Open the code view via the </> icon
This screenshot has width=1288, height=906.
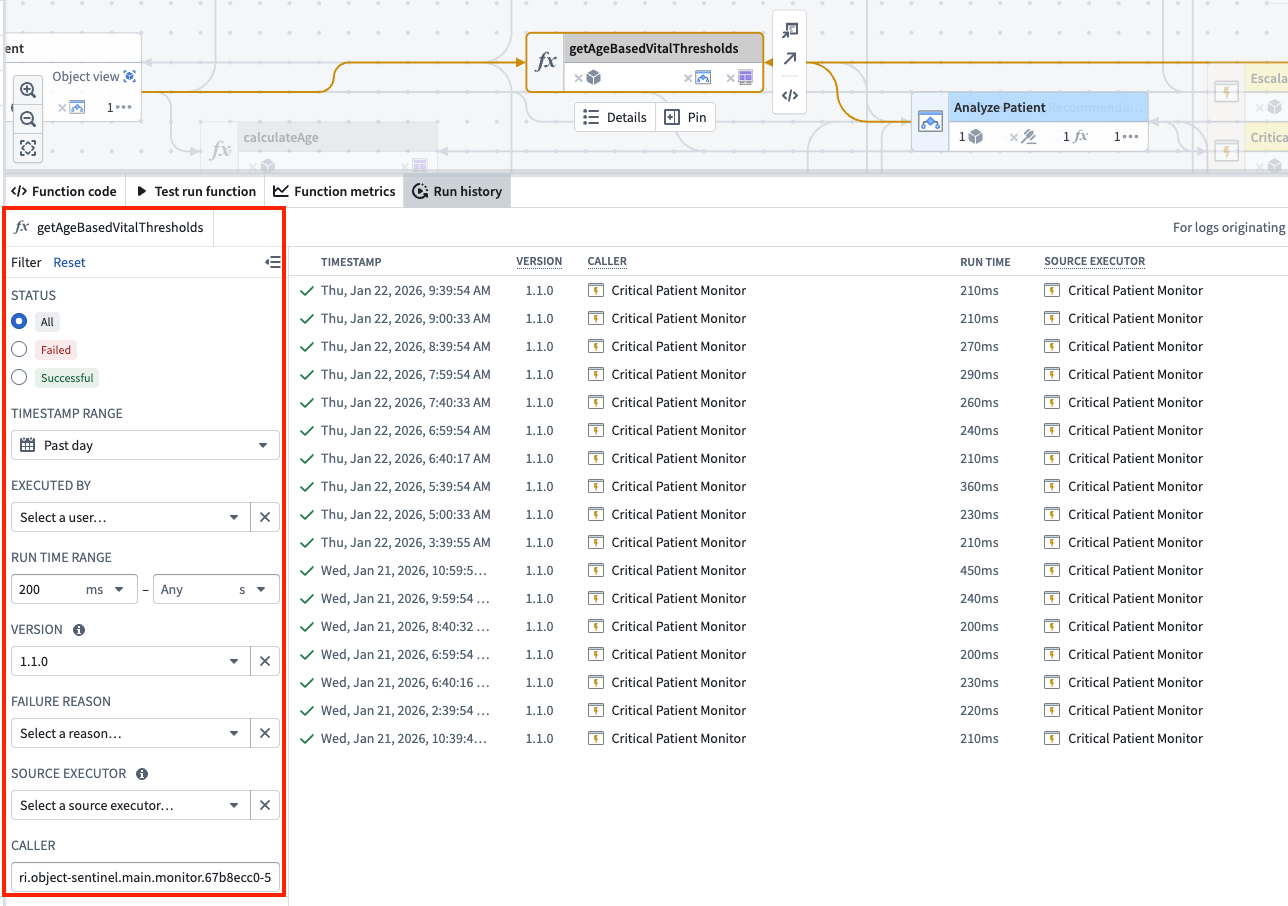point(789,96)
